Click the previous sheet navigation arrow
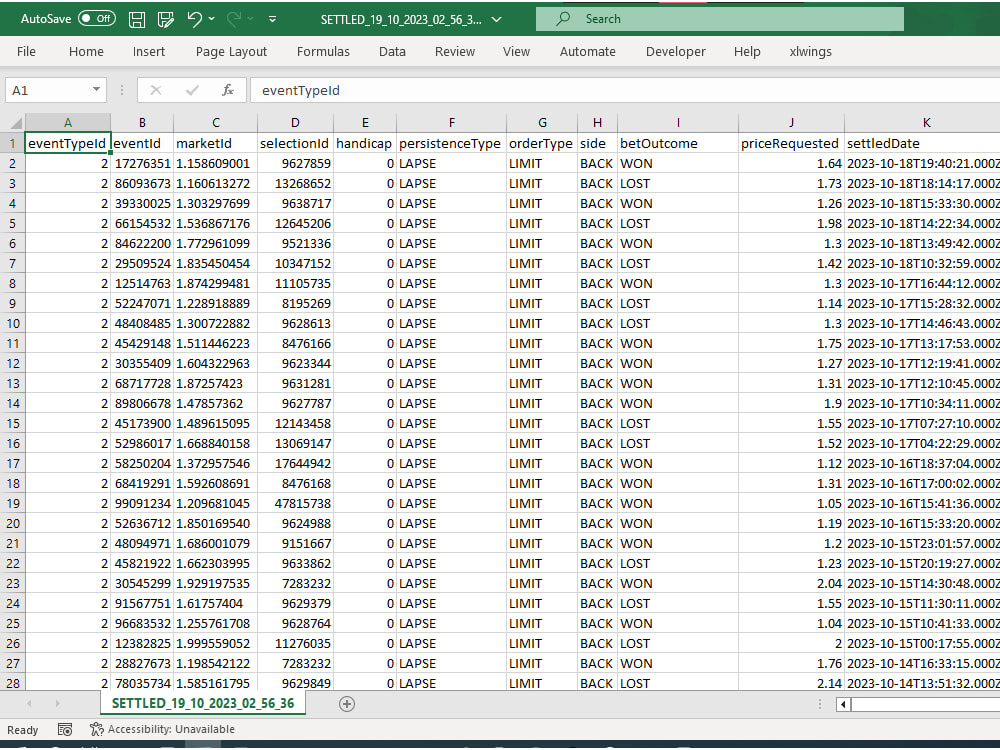Screen dimensions: 1000x750 point(29,703)
